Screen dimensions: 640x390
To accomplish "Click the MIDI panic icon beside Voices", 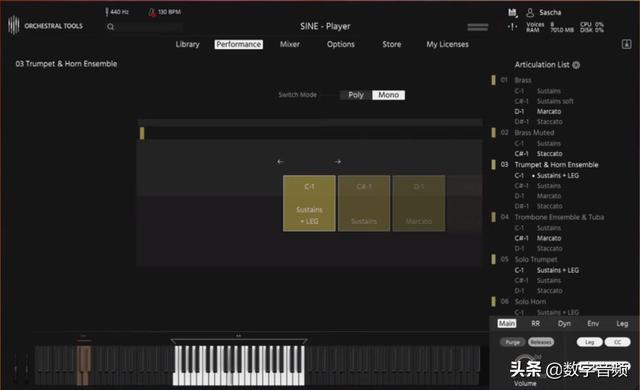I will pyautogui.click(x=512, y=27).
